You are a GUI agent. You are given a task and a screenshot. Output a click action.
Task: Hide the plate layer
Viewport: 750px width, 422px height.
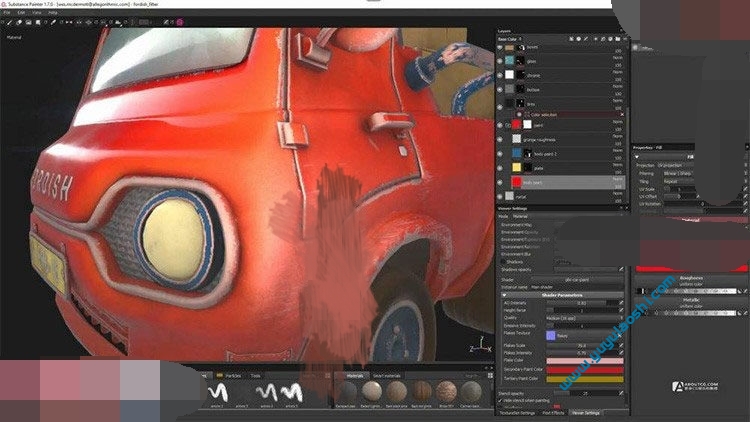[500, 168]
